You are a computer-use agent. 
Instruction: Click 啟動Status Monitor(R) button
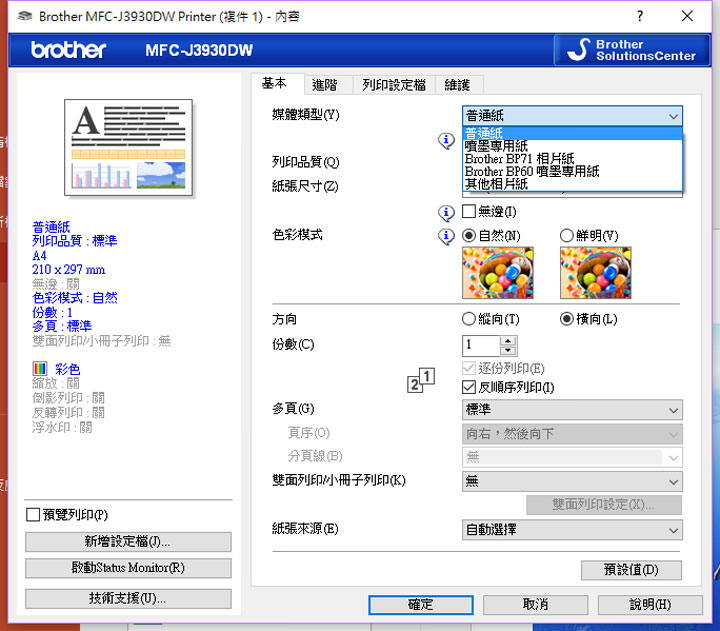(128, 568)
